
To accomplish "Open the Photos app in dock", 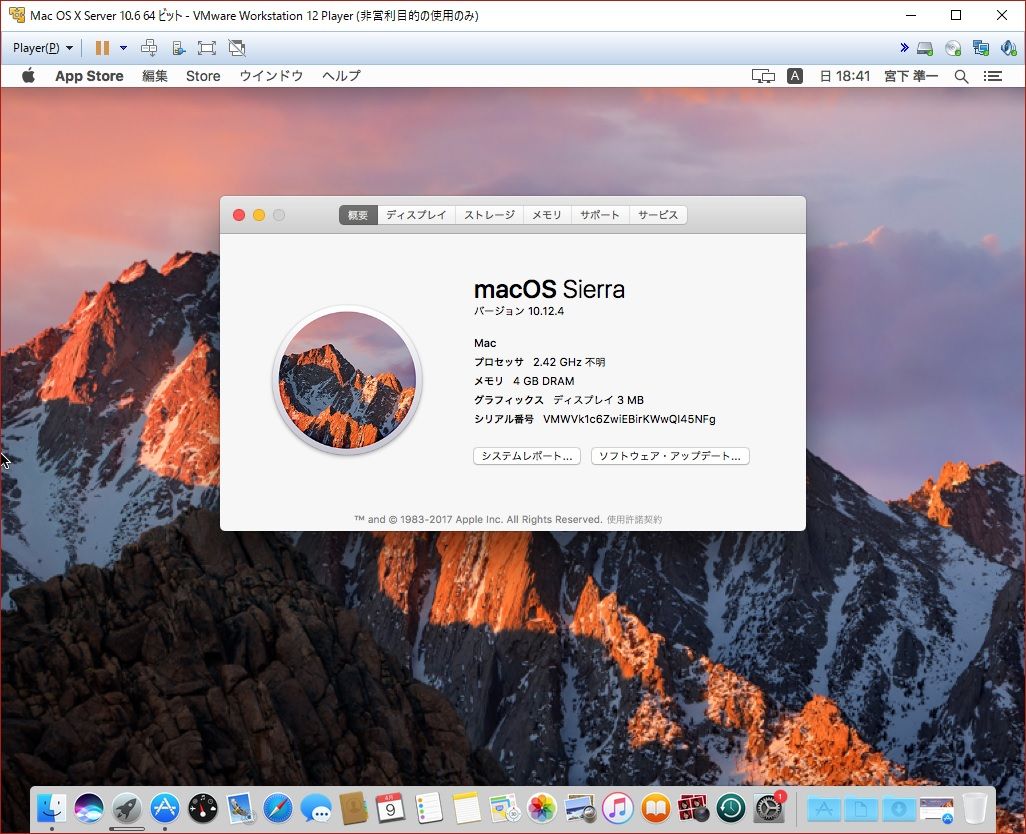I will tap(542, 808).
